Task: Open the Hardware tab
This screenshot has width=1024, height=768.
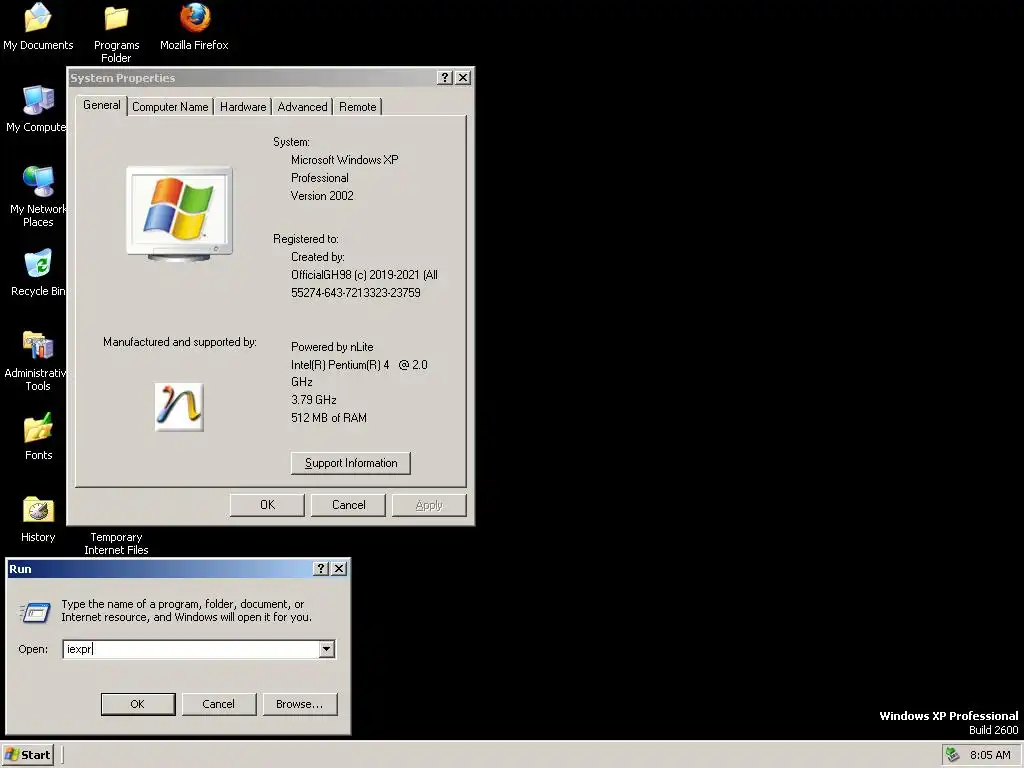Action: (x=243, y=106)
